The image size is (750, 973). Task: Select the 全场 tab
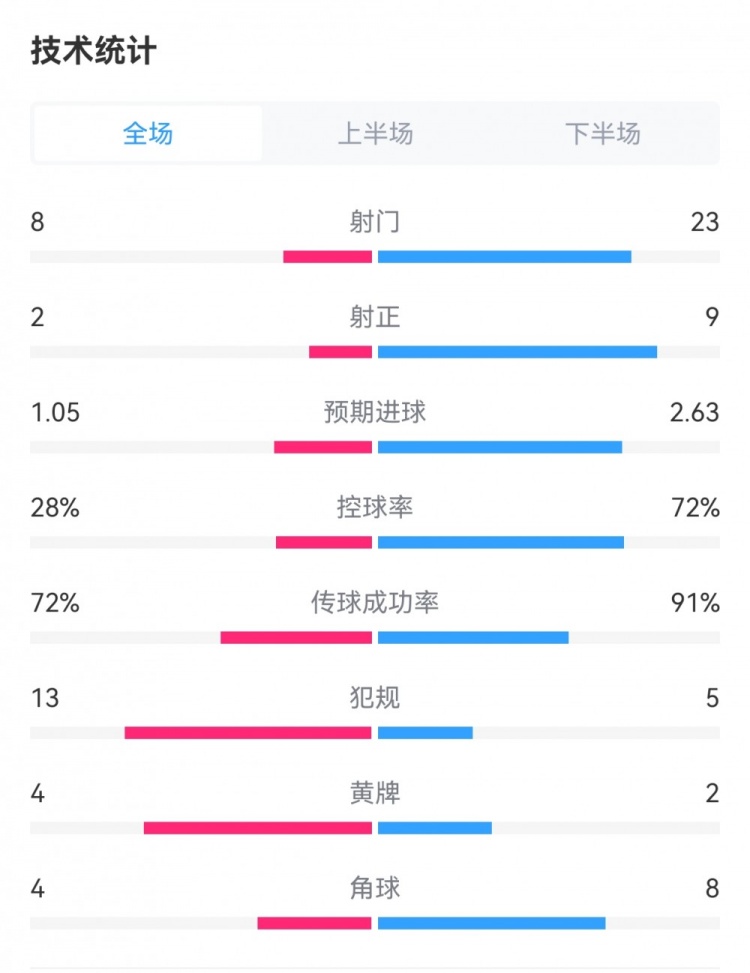tap(148, 134)
